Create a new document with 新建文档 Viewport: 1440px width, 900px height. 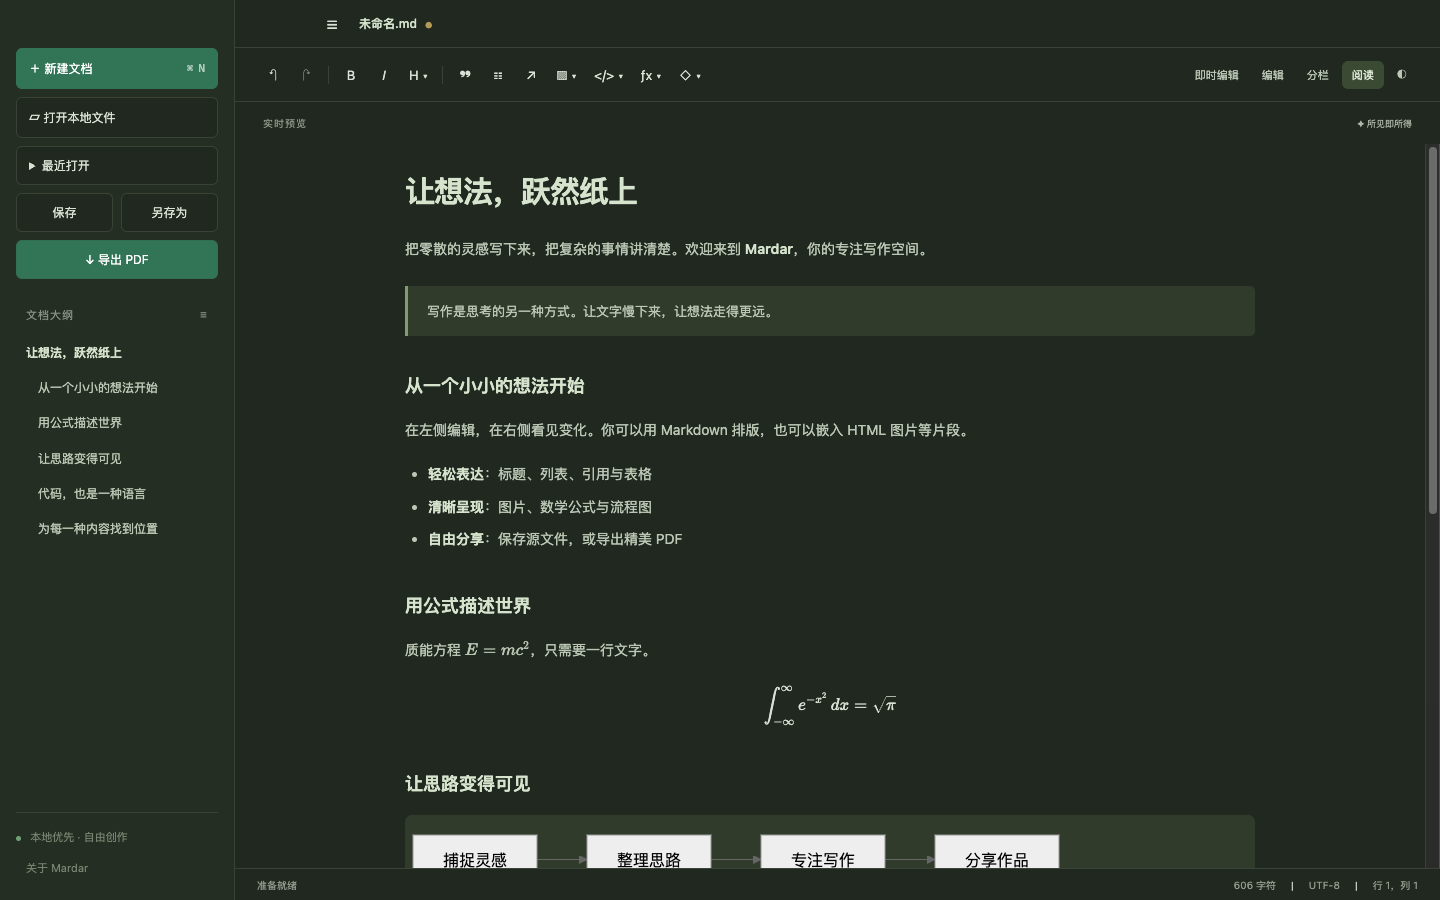pyautogui.click(x=117, y=69)
